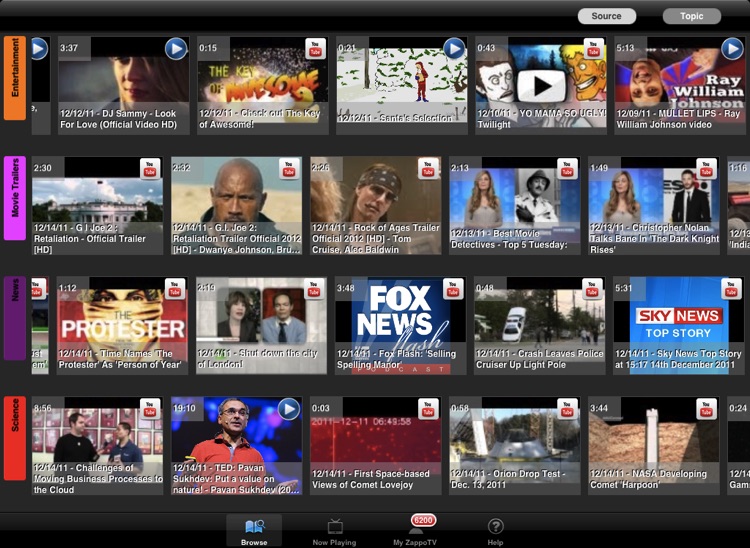Click YouTube icon on city of London video

coord(314,289)
